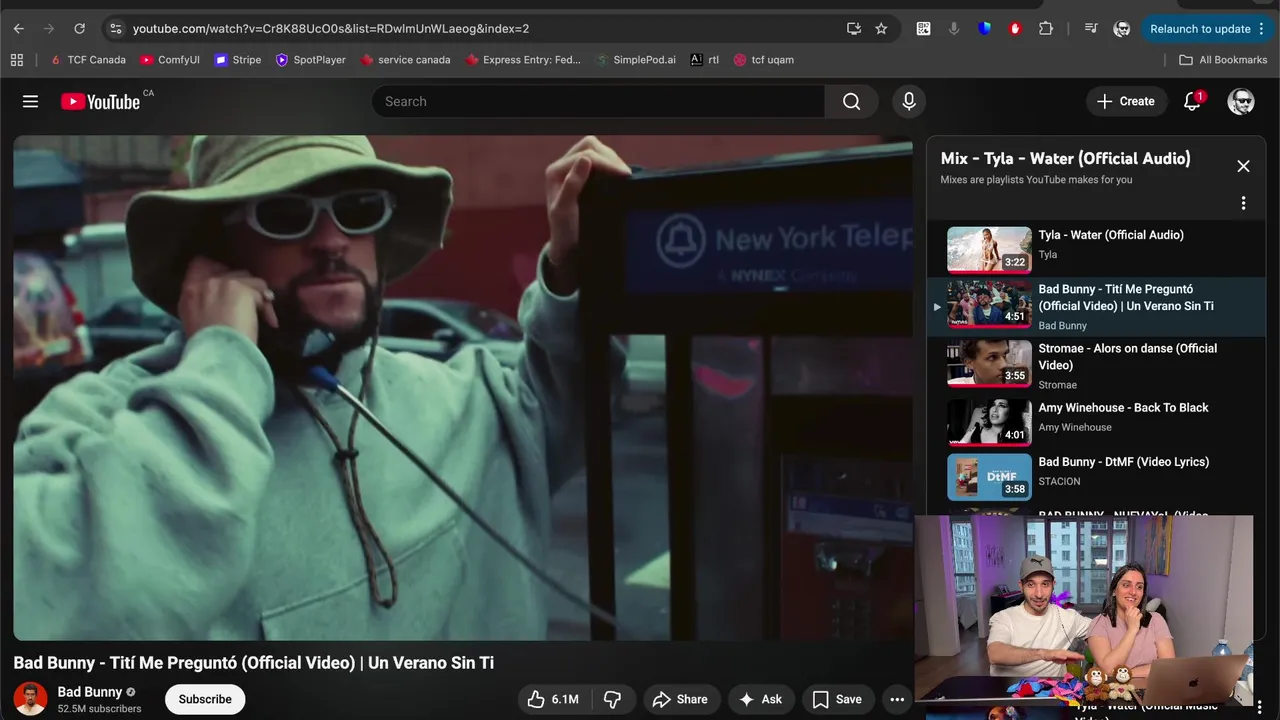Click the YouTube search field
This screenshot has height=720, width=1280.
(x=598, y=101)
